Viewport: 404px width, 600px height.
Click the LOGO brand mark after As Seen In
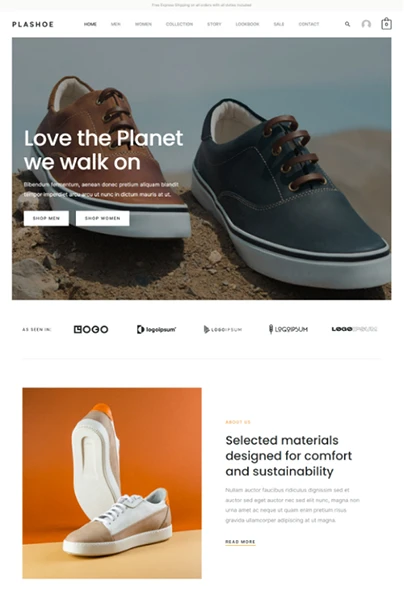click(x=91, y=329)
